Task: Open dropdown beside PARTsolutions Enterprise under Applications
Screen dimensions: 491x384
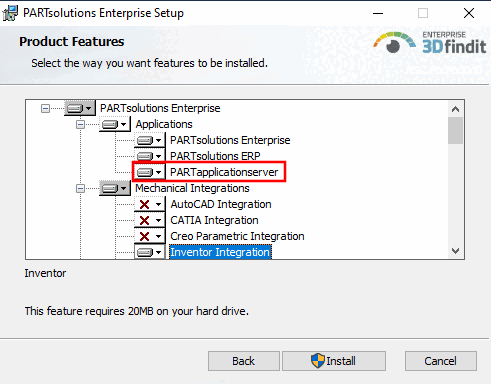Action: (150, 140)
